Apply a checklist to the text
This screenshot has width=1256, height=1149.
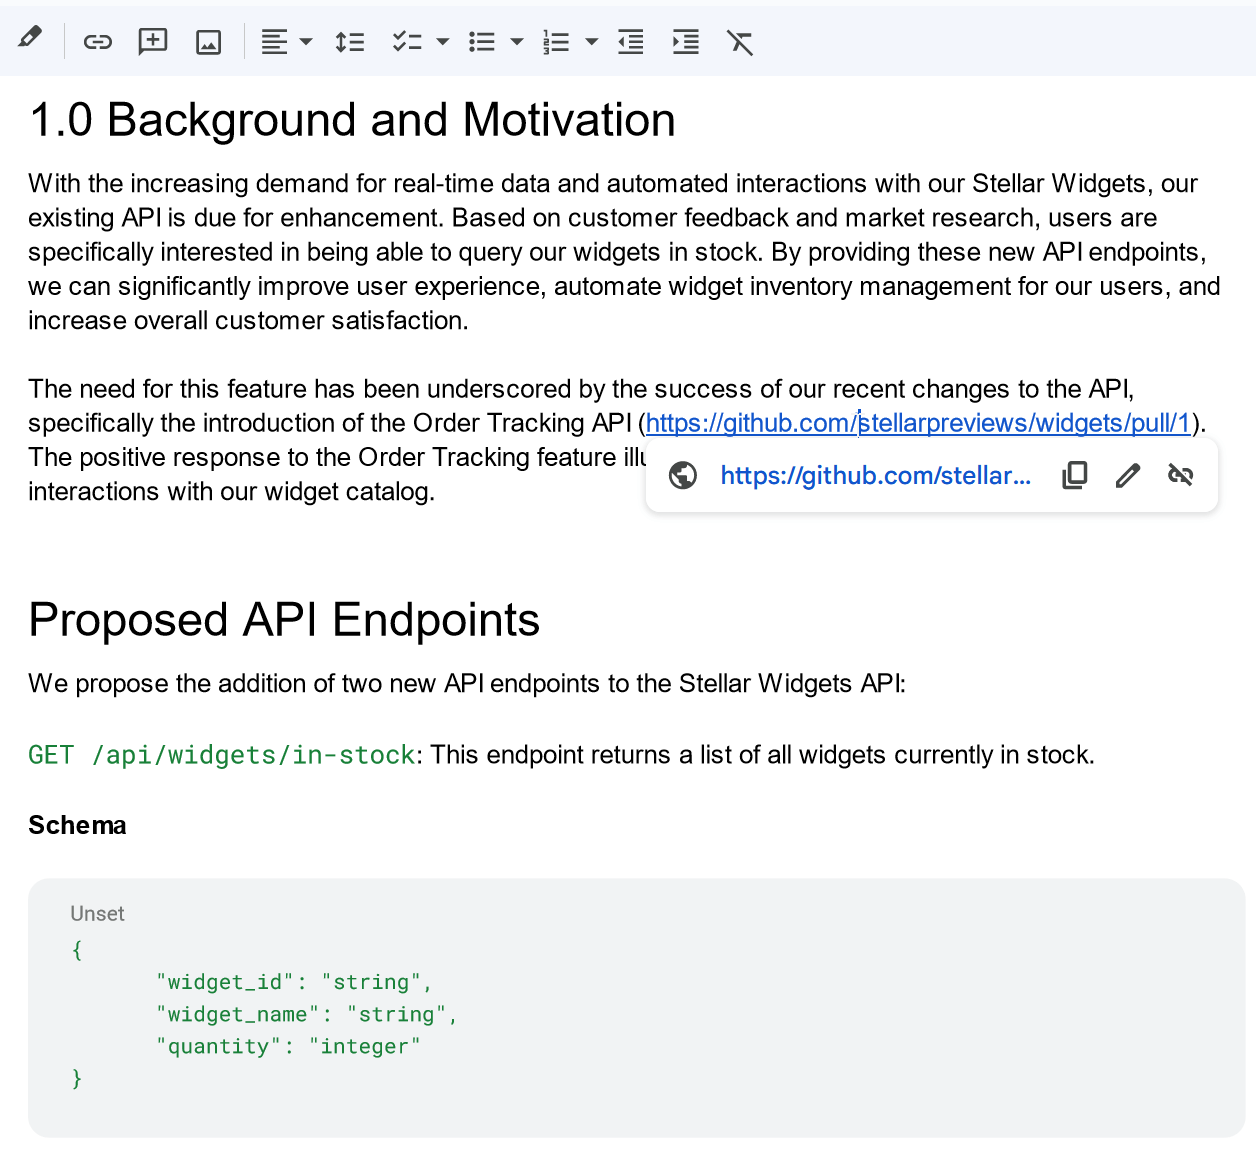coord(405,42)
